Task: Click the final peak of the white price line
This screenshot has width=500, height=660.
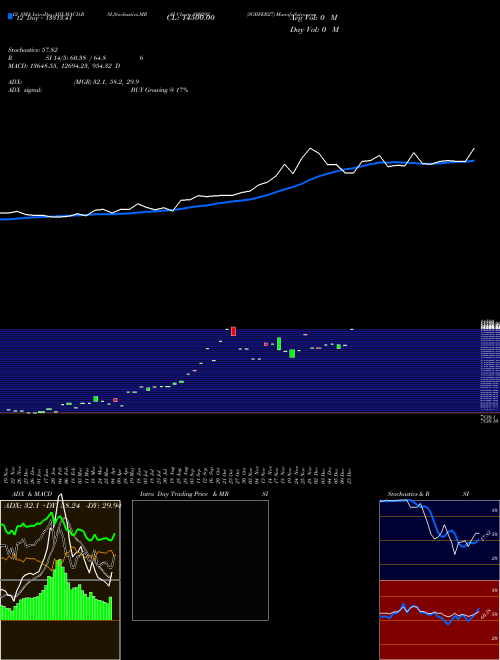Action: 474,149
